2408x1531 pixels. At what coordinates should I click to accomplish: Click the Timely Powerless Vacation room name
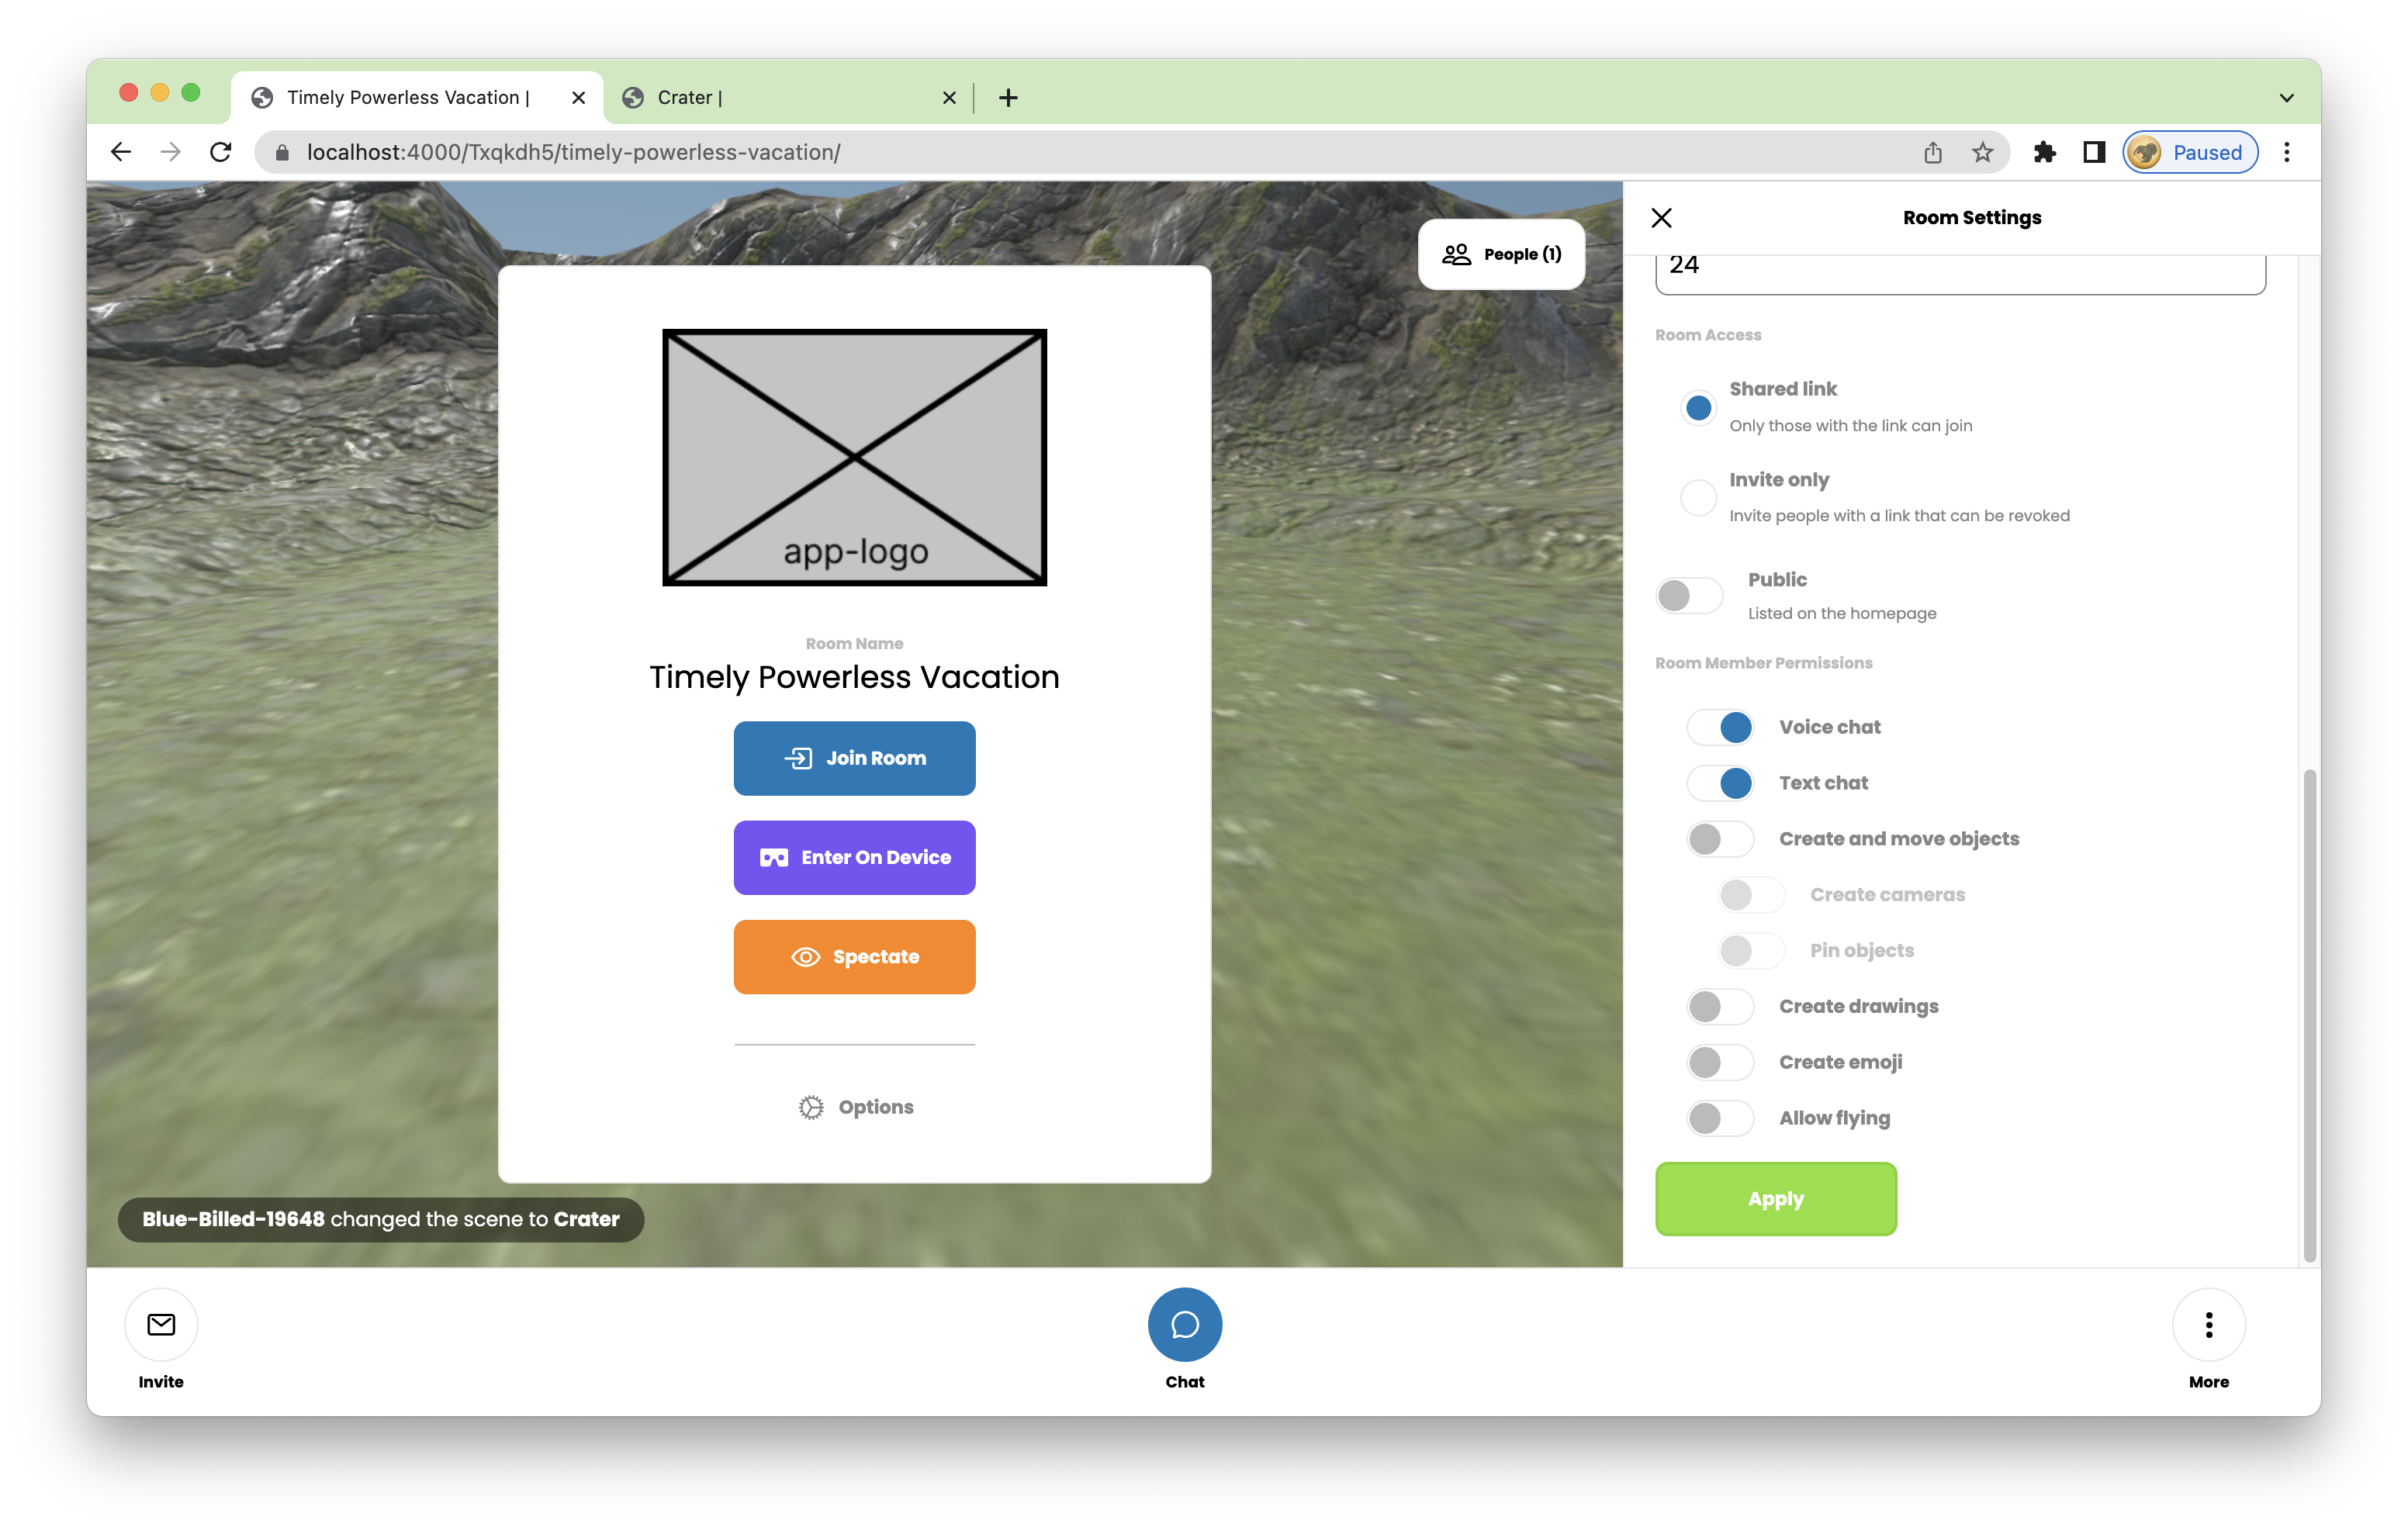click(854, 677)
